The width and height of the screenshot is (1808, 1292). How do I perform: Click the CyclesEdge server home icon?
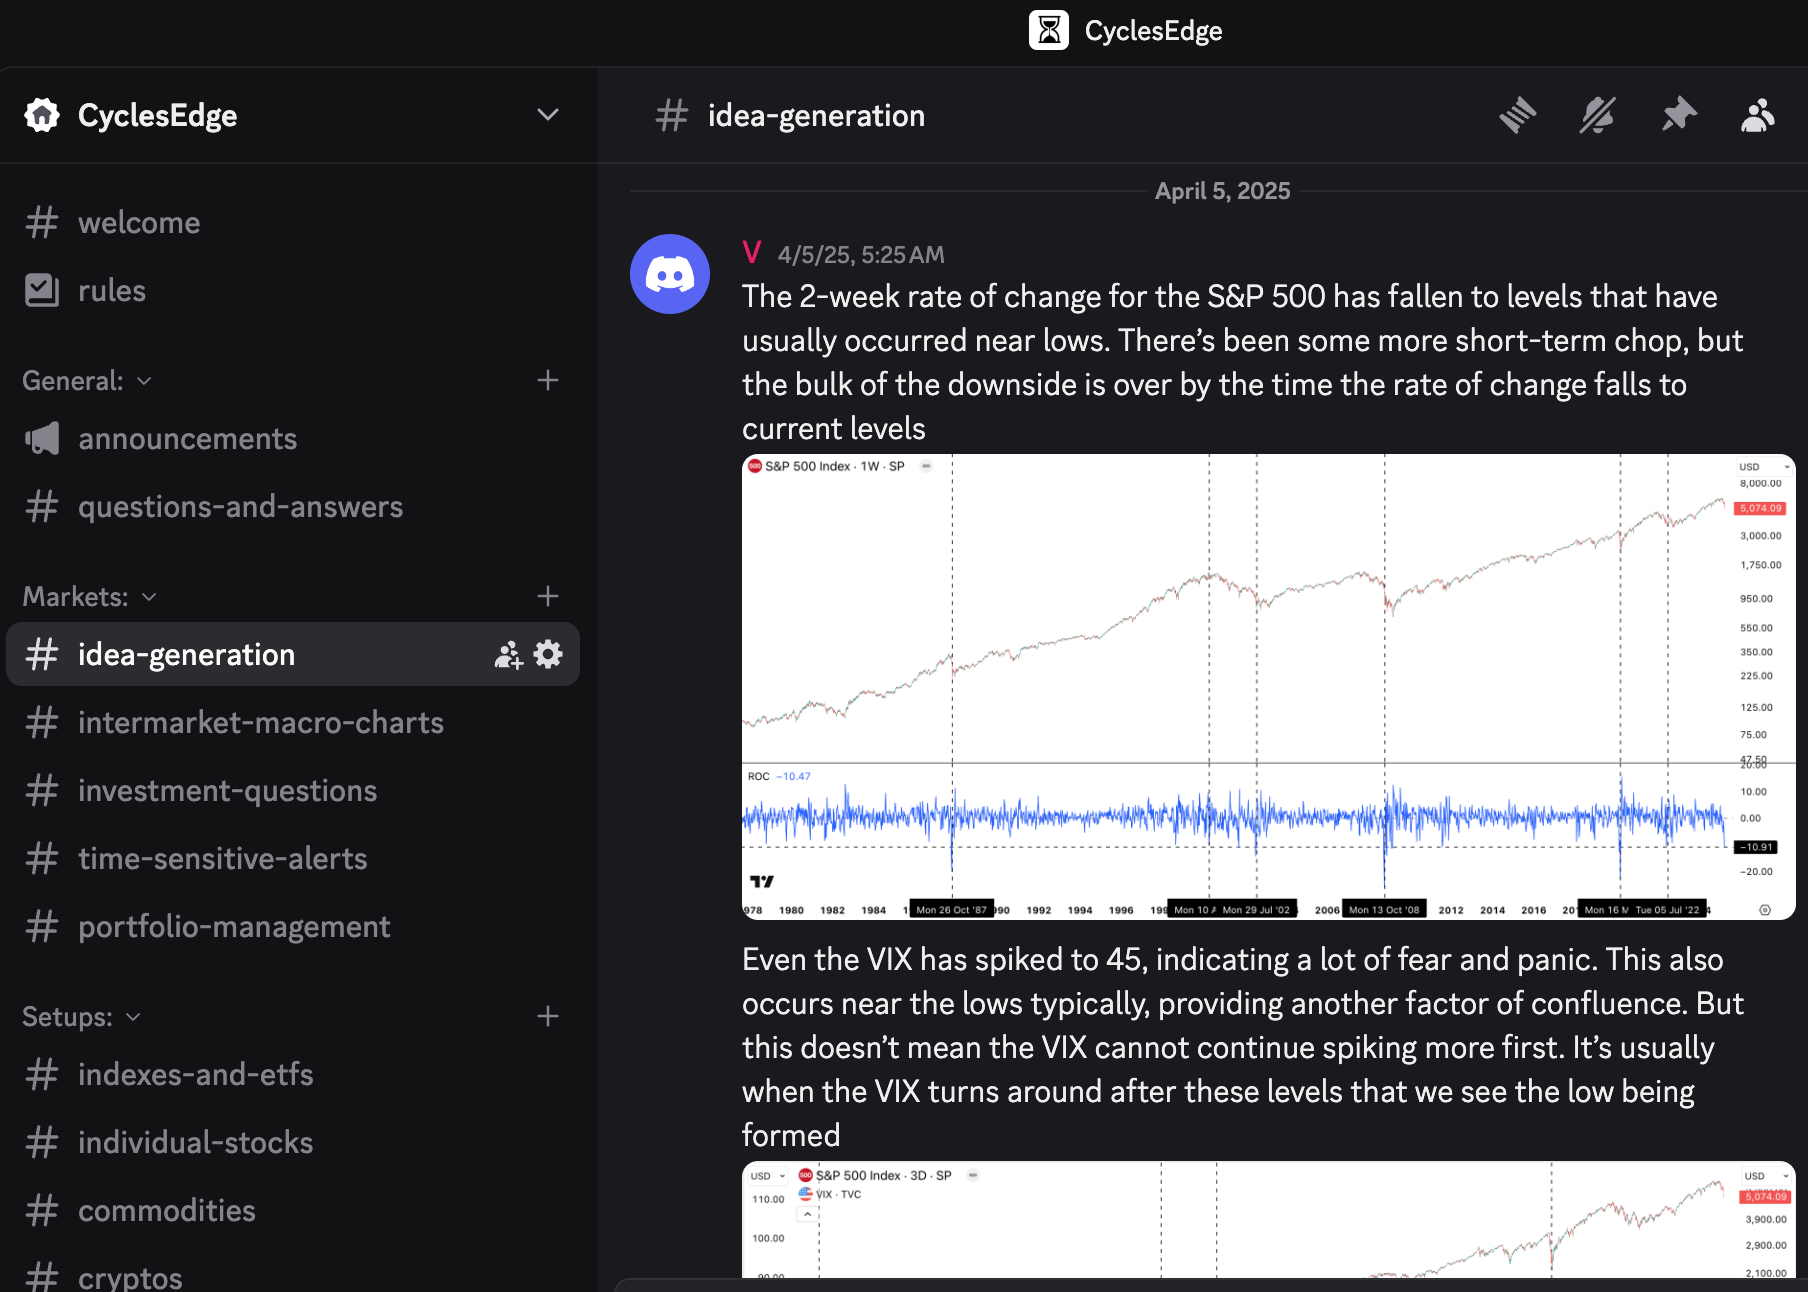(42, 115)
